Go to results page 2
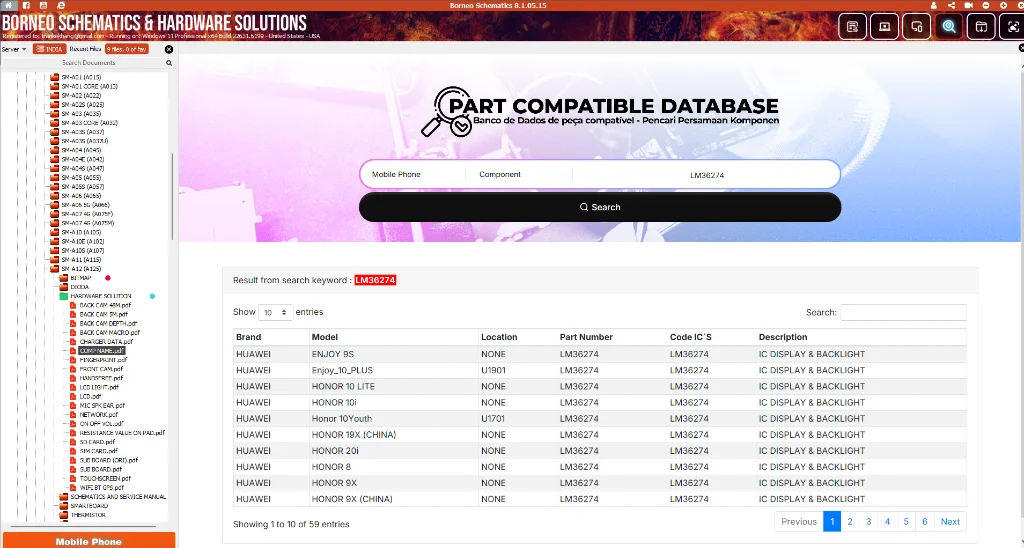The image size is (1024, 548). (850, 521)
